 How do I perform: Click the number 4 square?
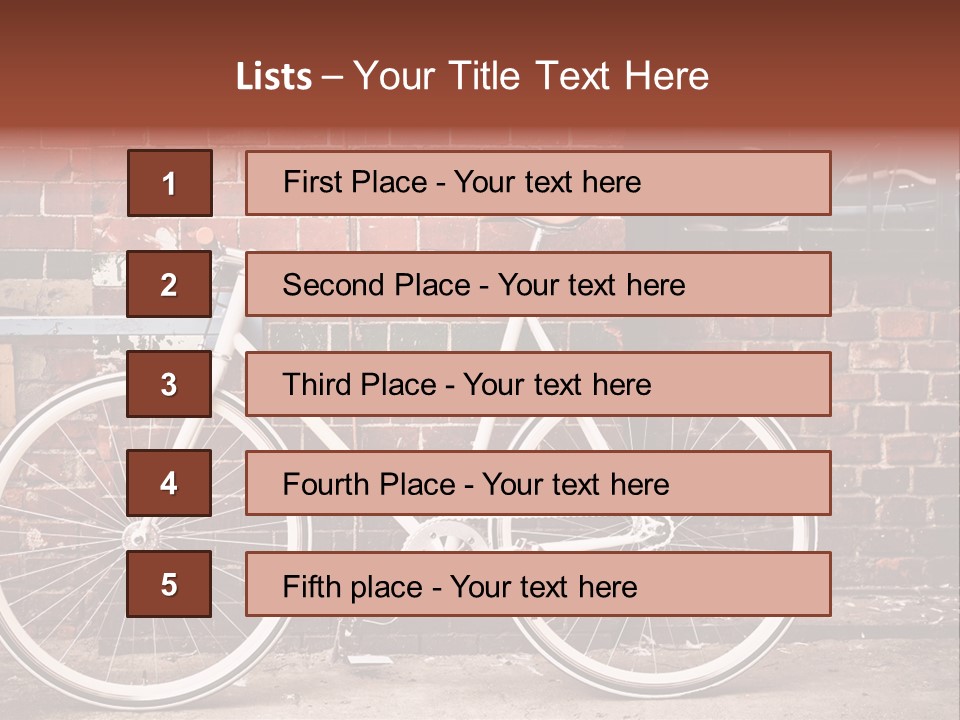click(x=169, y=484)
